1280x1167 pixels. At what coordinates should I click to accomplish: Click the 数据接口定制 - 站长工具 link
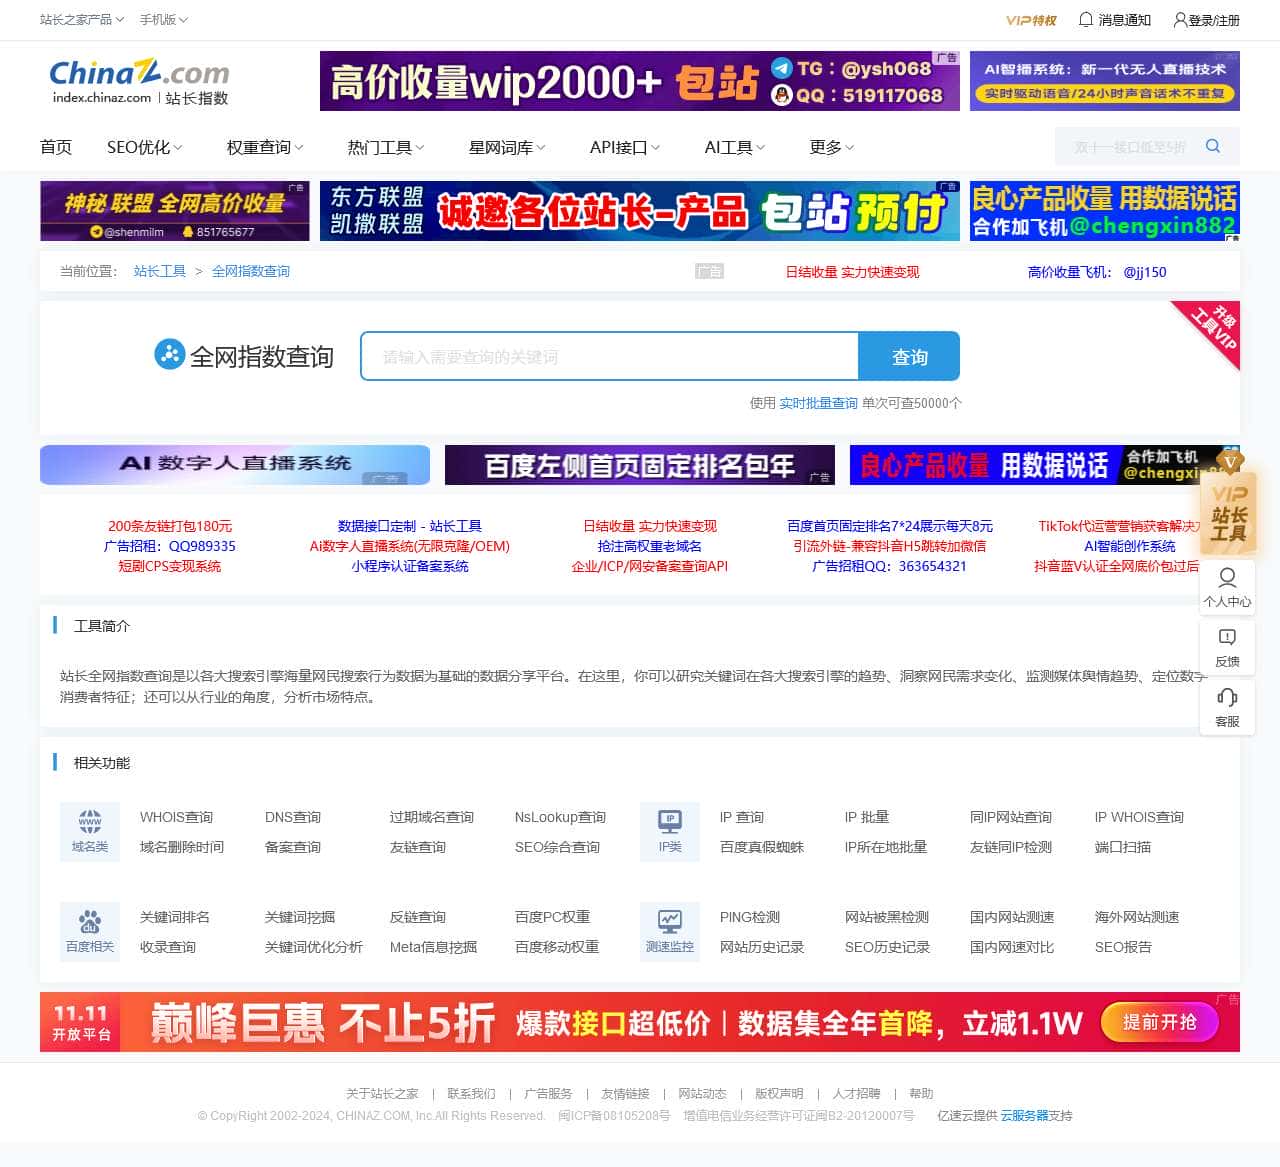click(x=410, y=526)
